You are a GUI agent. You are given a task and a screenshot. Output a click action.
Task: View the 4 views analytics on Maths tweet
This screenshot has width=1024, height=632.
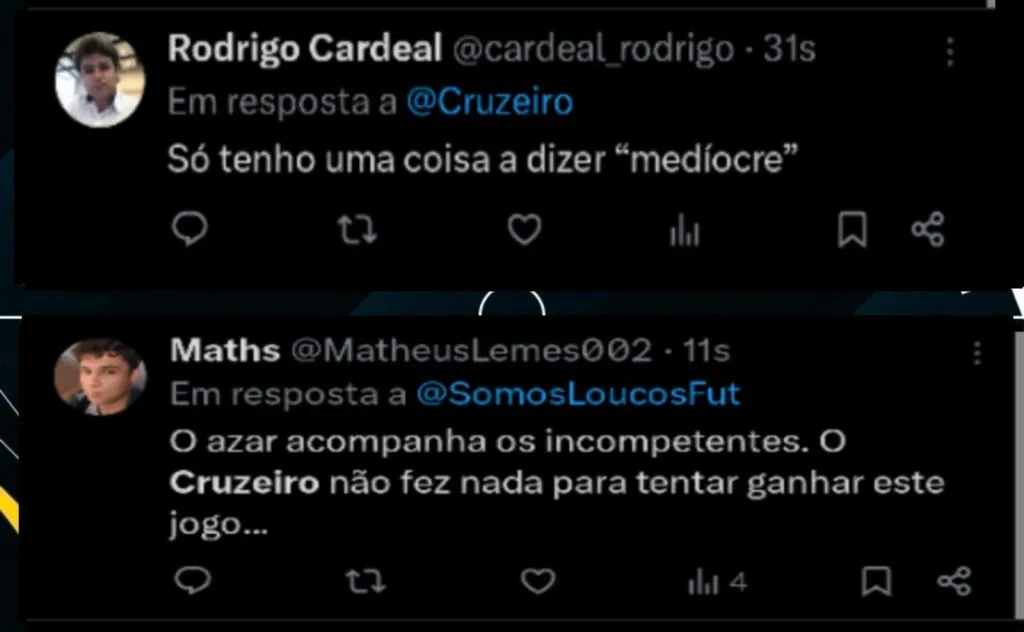pos(717,582)
